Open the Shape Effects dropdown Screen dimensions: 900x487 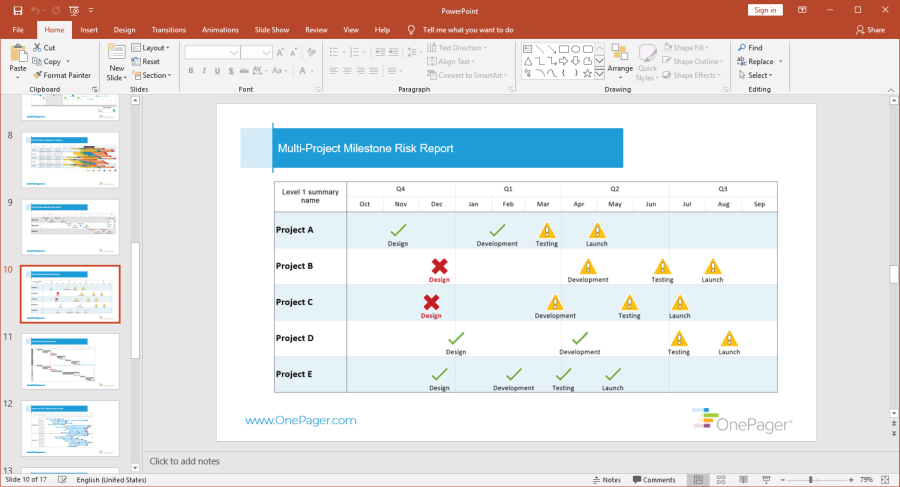(692, 75)
